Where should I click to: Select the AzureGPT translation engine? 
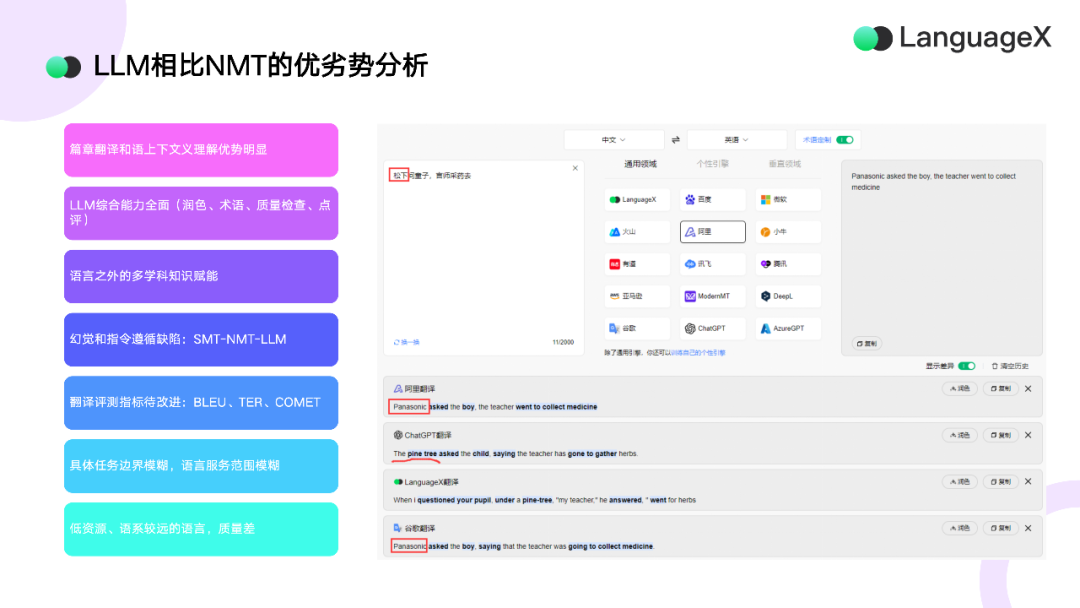pyautogui.click(x=787, y=328)
